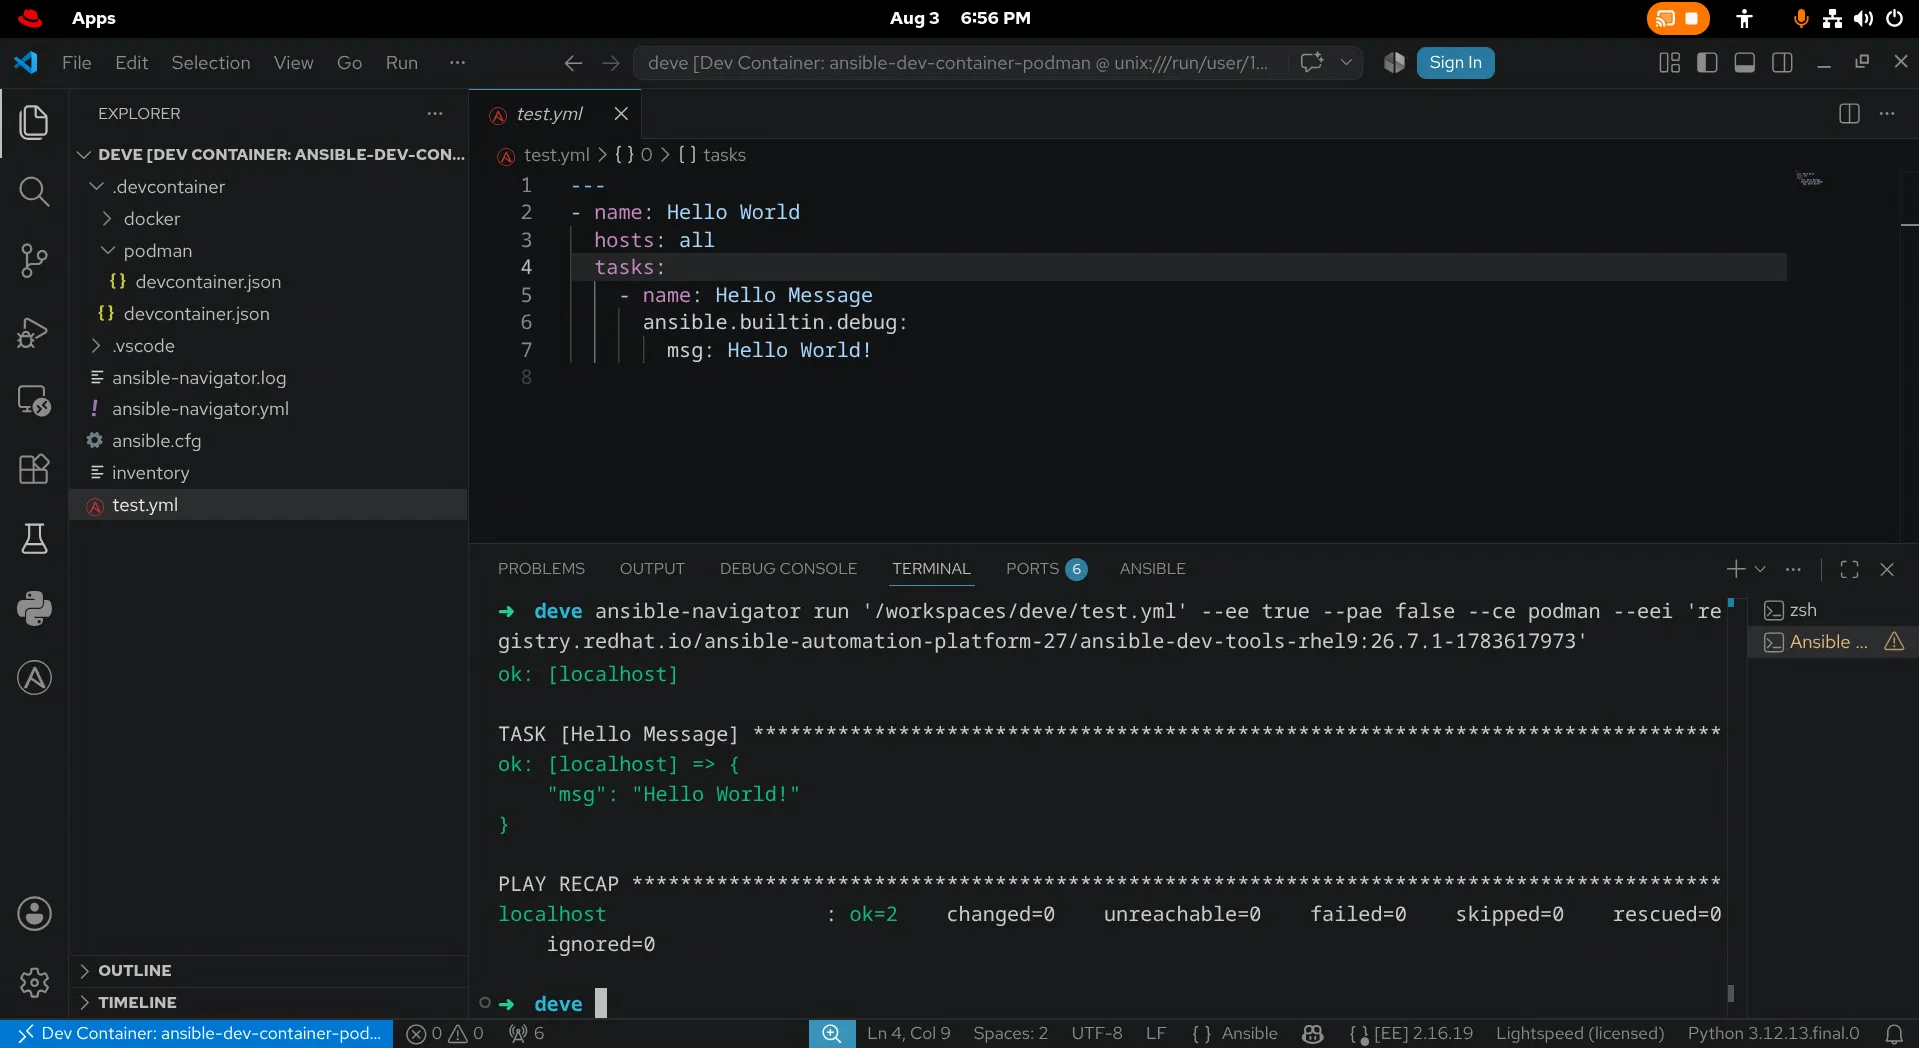Collapse the DEVE workspace folder
This screenshot has width=1919, height=1048.
click(x=85, y=155)
